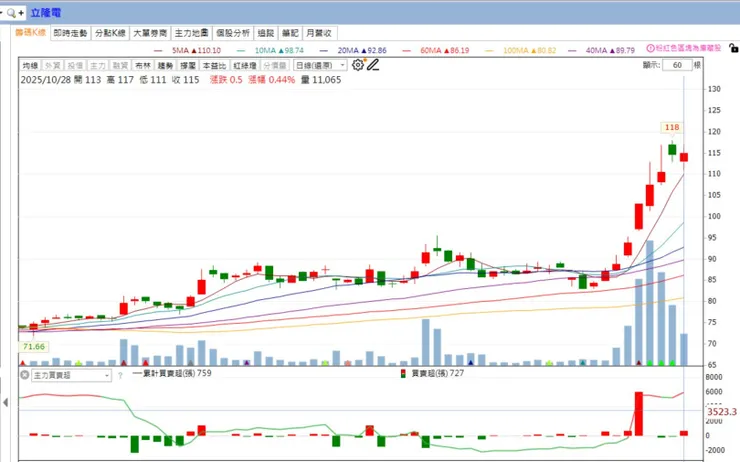Screen dimensions: 740x462
Task: Open the 月營收 tab
Action: click(319, 33)
